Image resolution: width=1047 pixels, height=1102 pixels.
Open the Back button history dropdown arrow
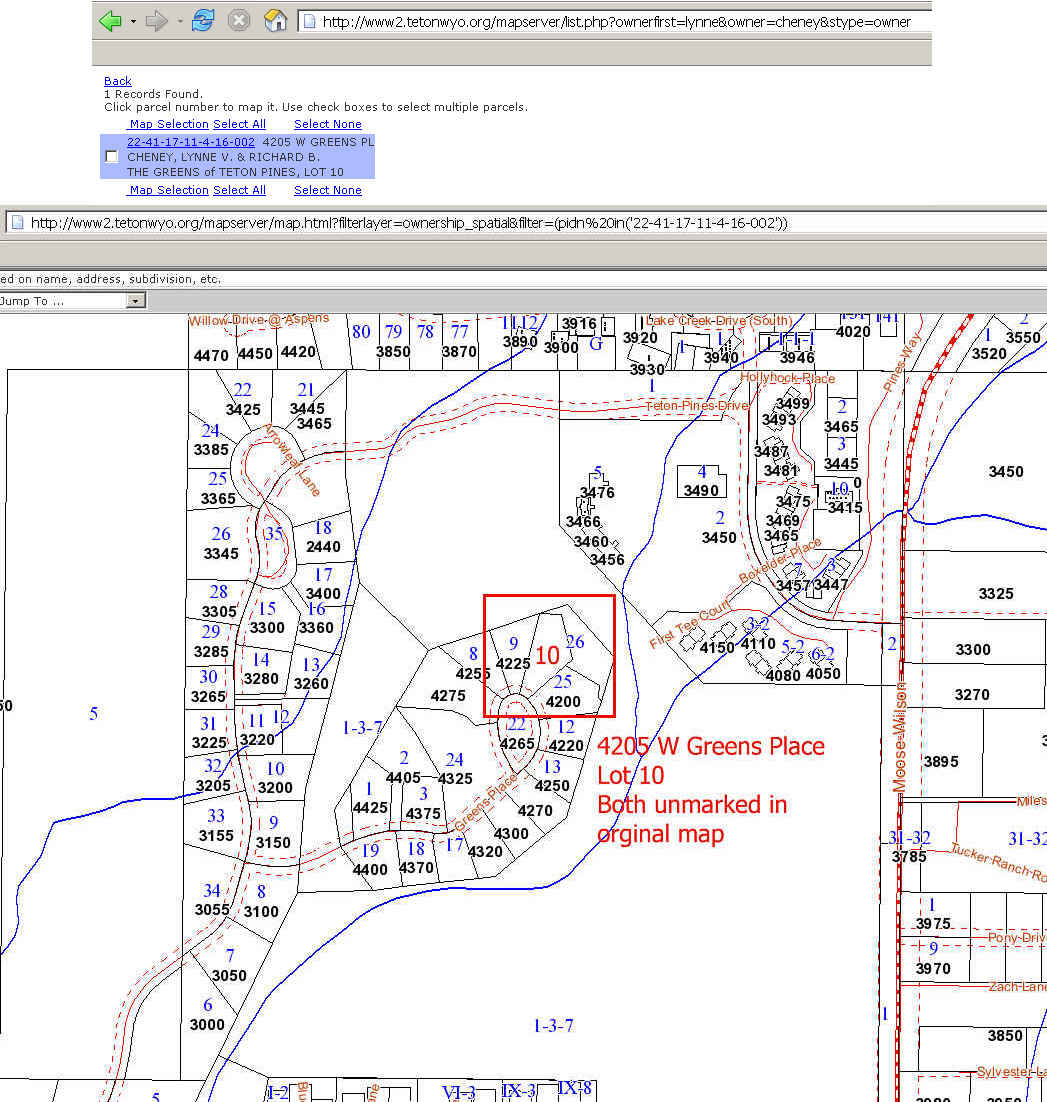pyautogui.click(x=133, y=22)
